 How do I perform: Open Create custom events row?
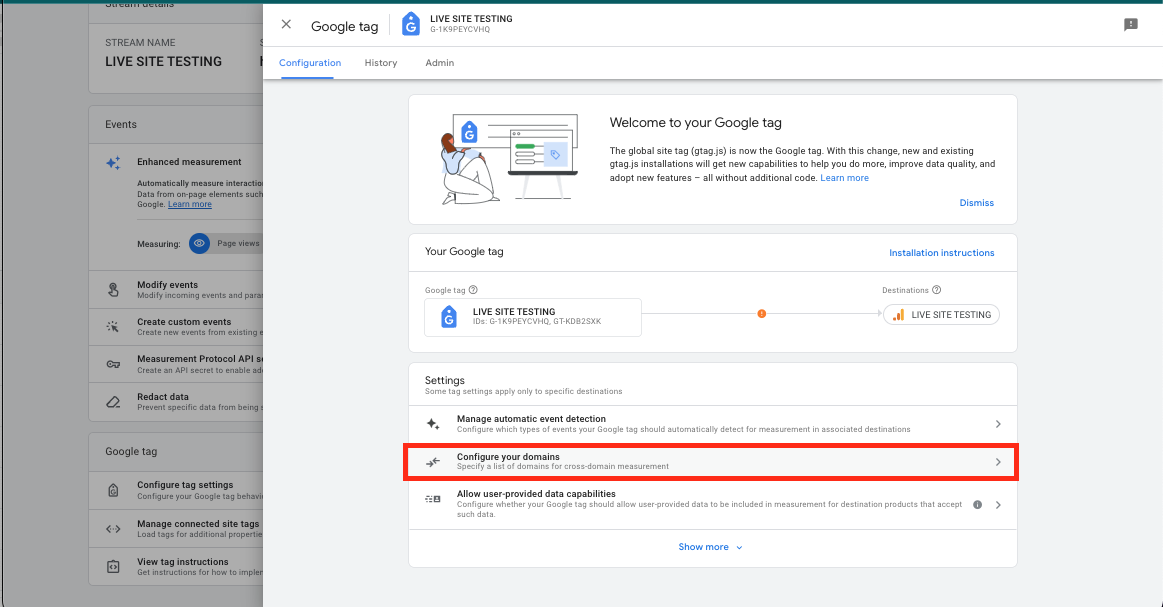coord(176,327)
